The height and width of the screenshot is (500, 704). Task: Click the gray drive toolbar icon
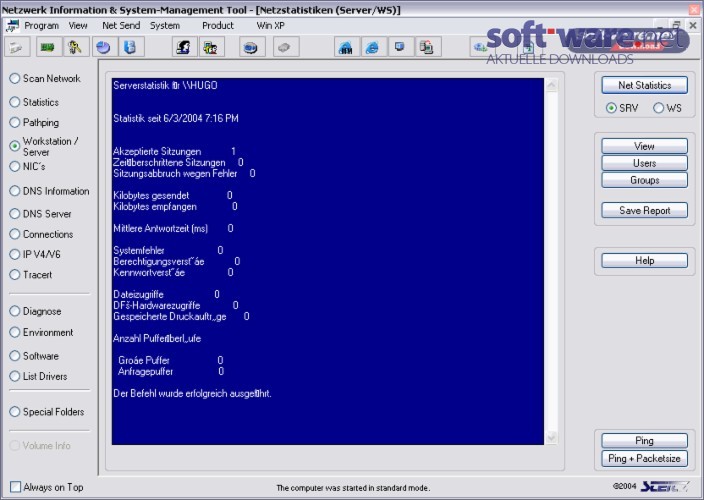point(286,47)
